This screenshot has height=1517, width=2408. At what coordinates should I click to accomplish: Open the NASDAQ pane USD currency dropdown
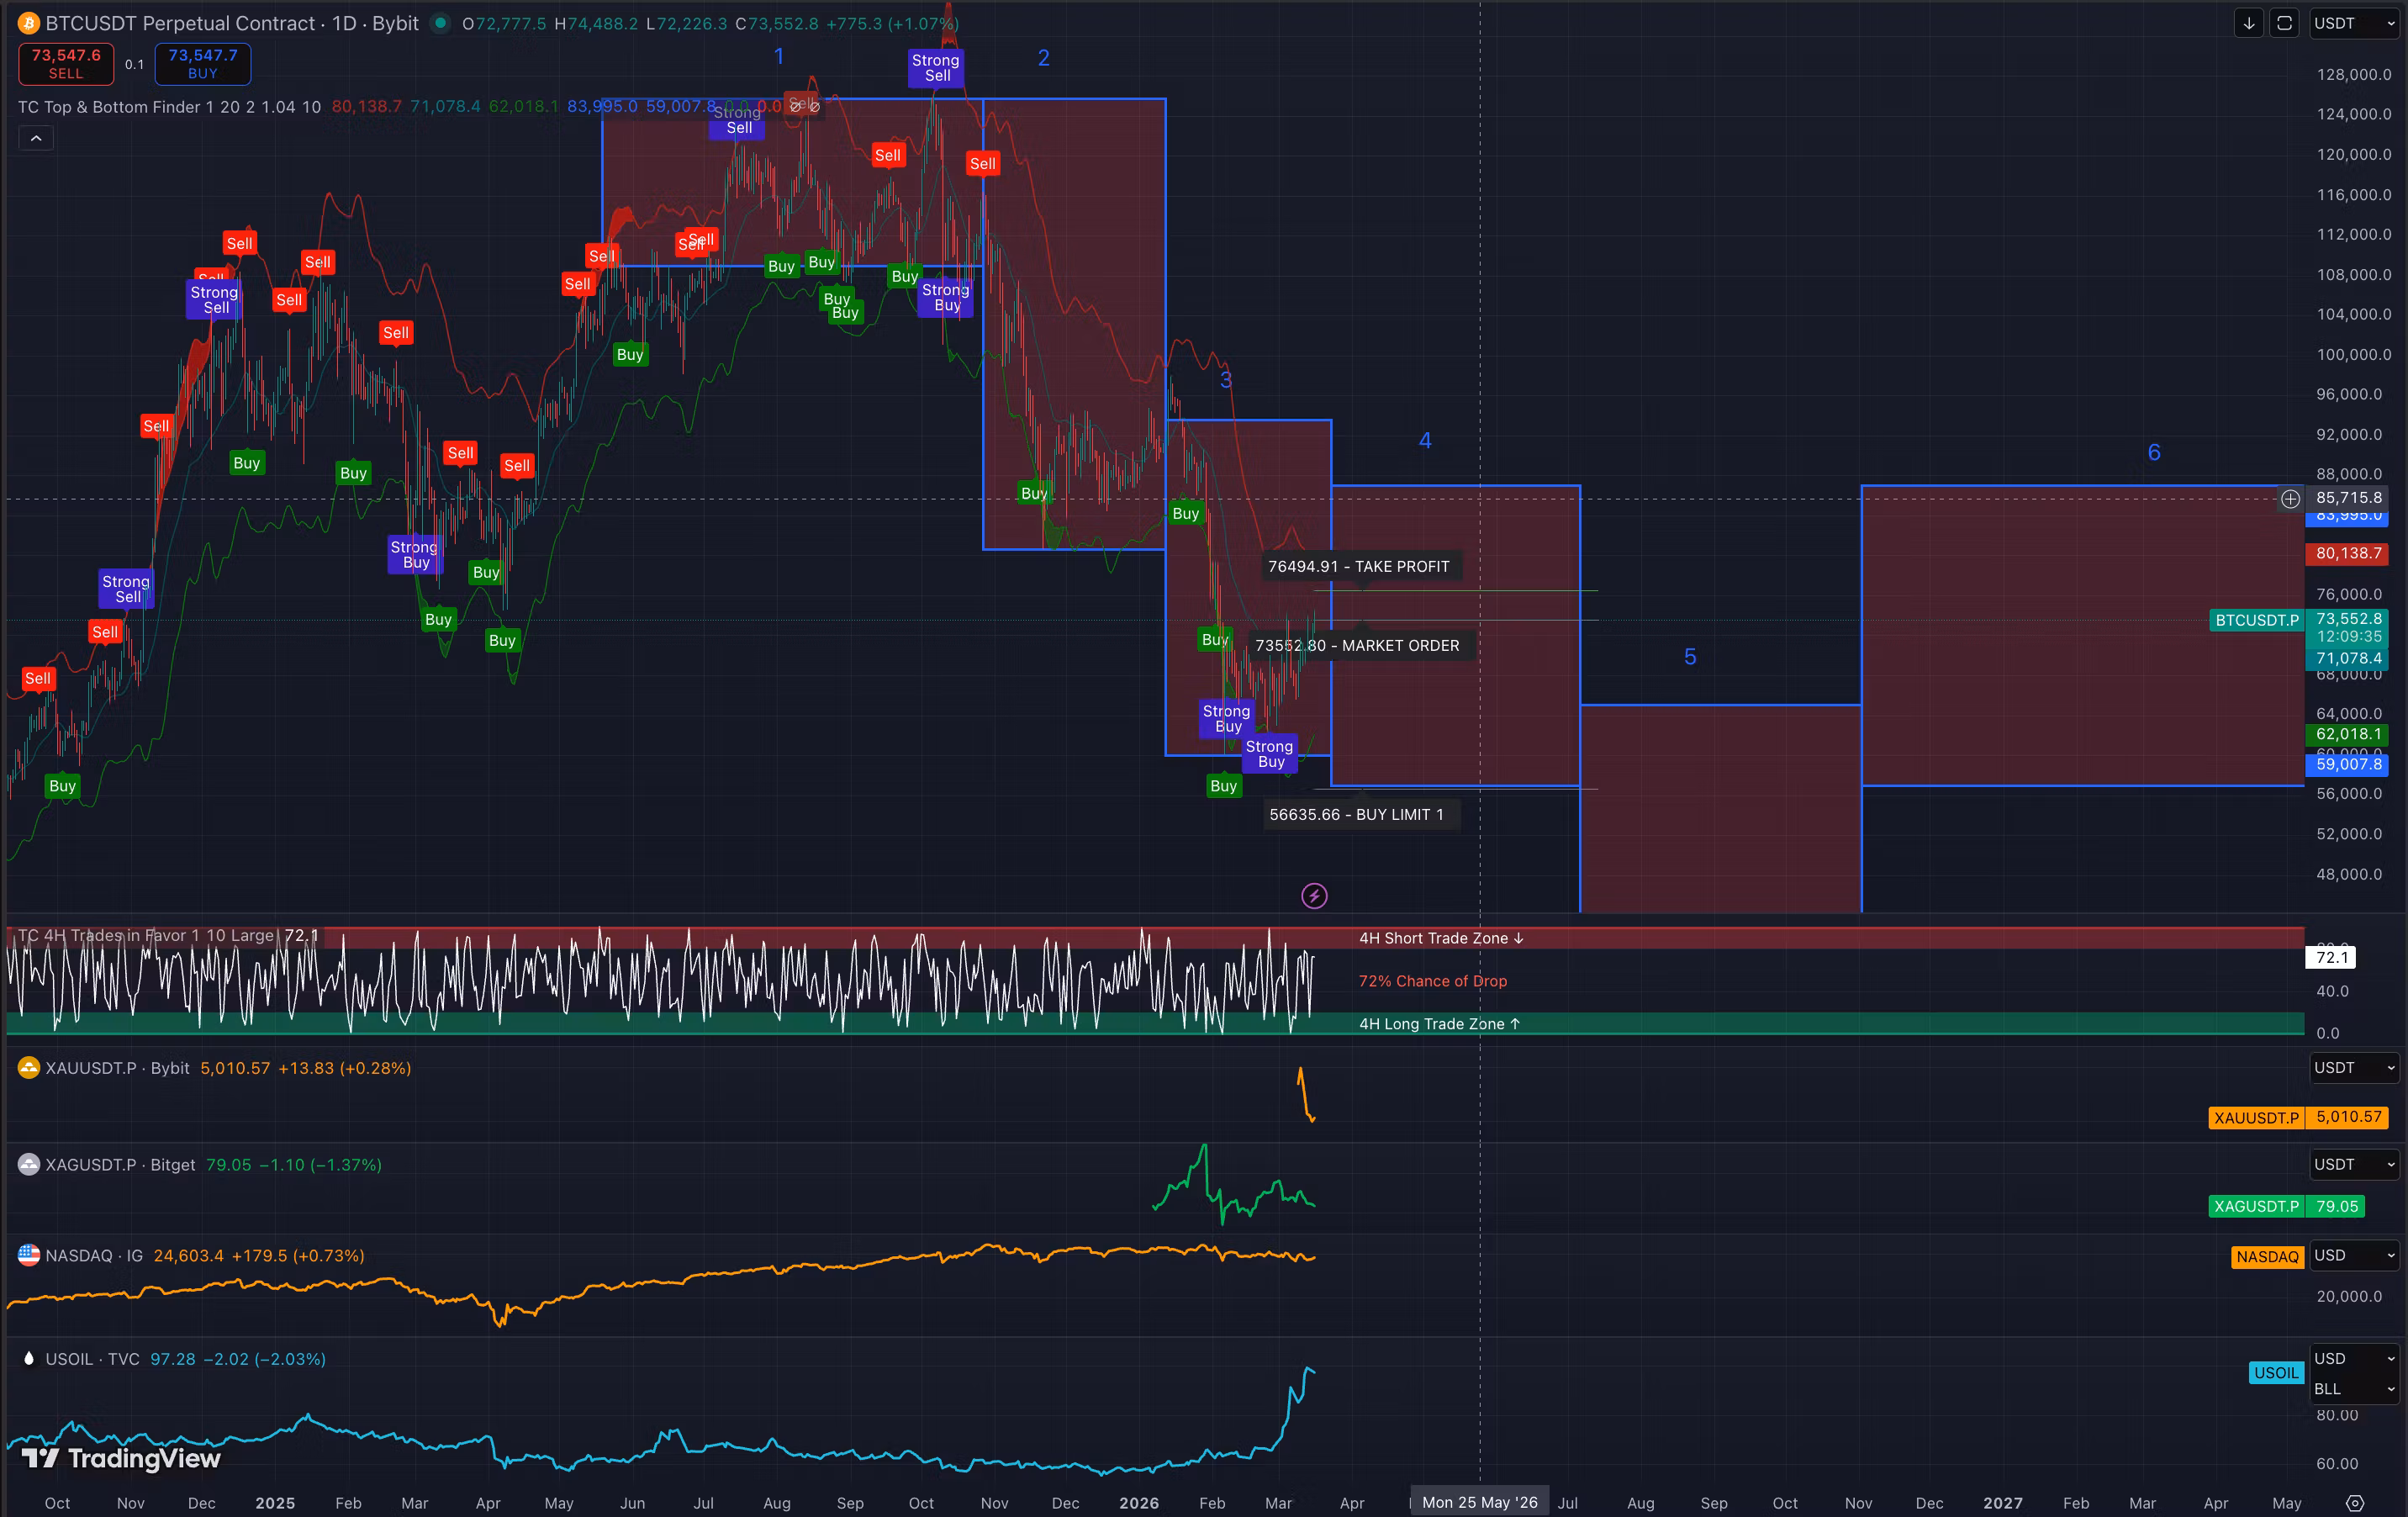pos(2355,1256)
